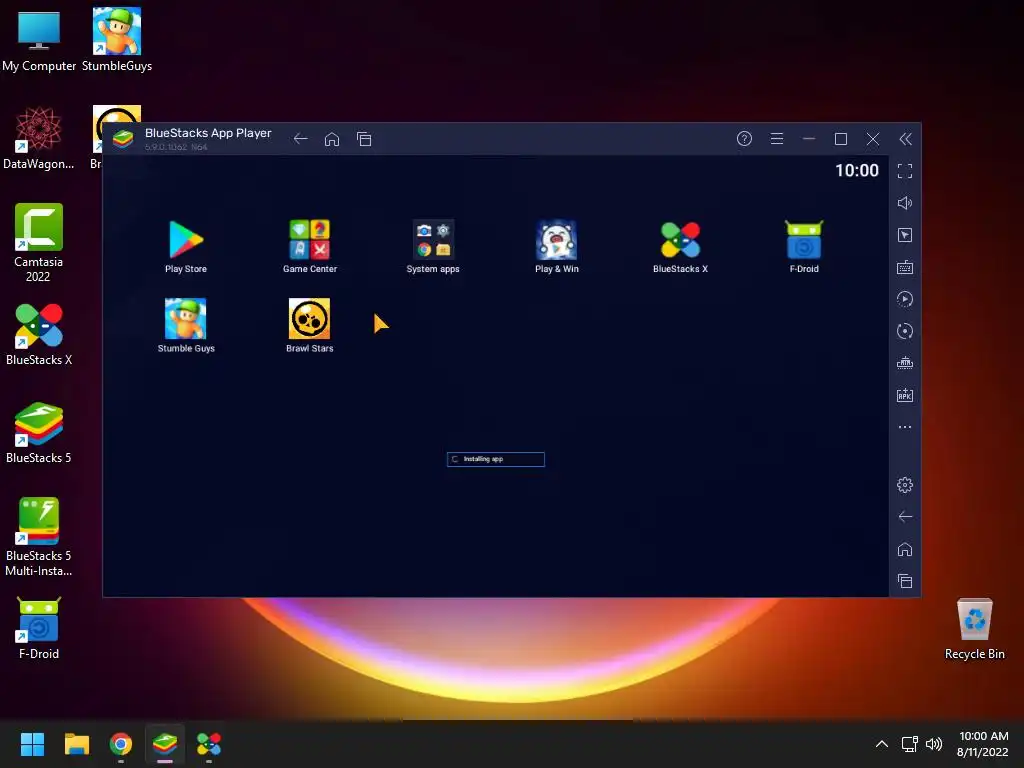The image size is (1024, 768).
Task: Select the StumbleGuys desktop shortcut
Action: click(x=117, y=40)
